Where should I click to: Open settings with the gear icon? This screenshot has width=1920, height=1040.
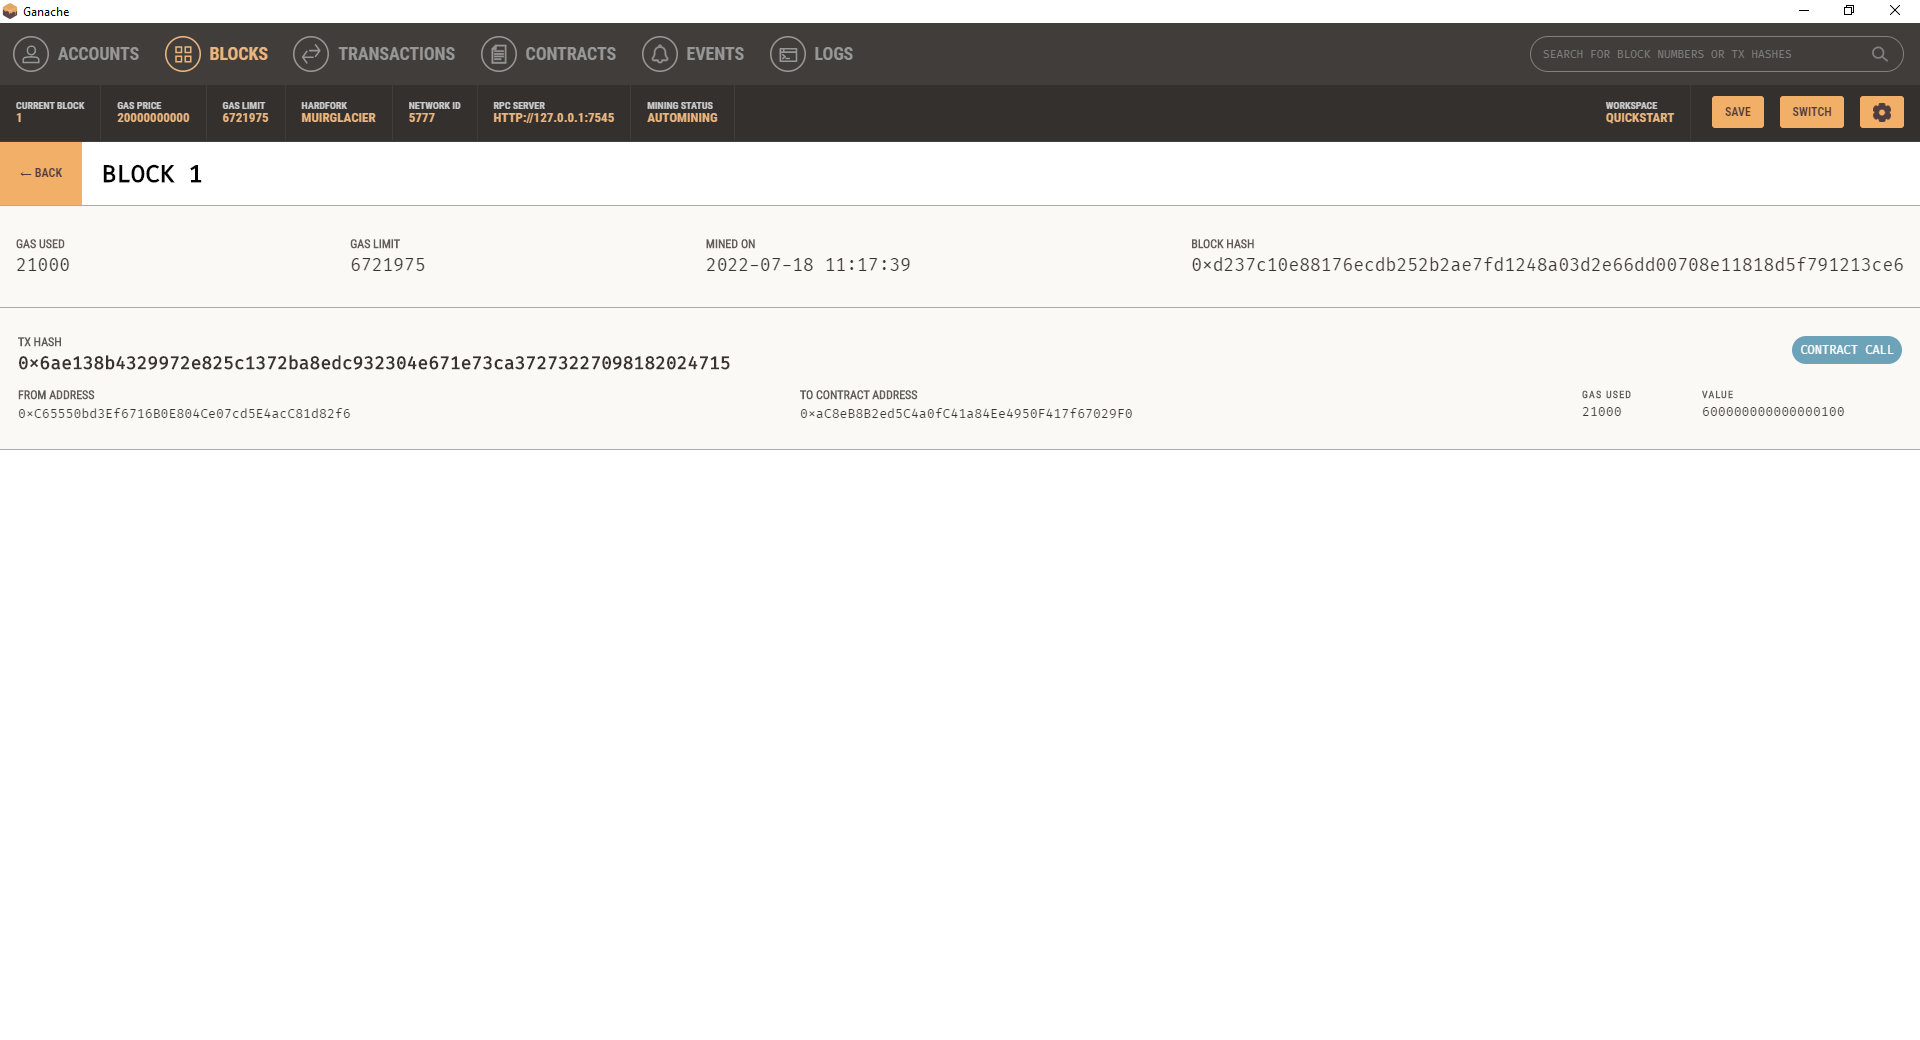click(x=1882, y=112)
